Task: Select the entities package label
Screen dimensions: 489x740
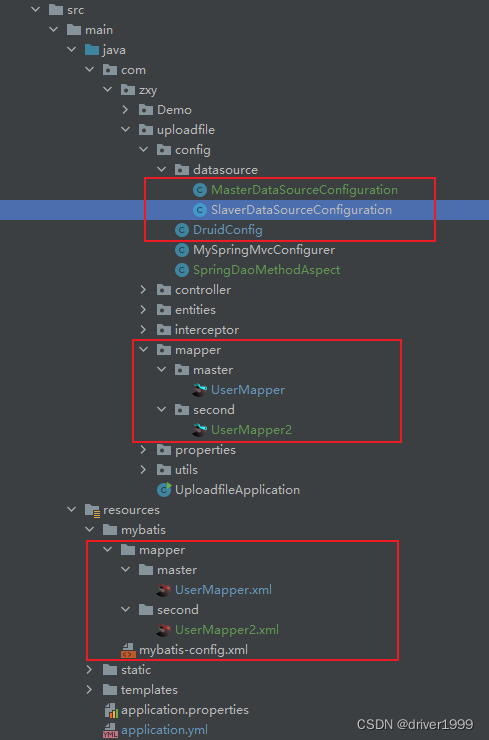Action: 195,310
